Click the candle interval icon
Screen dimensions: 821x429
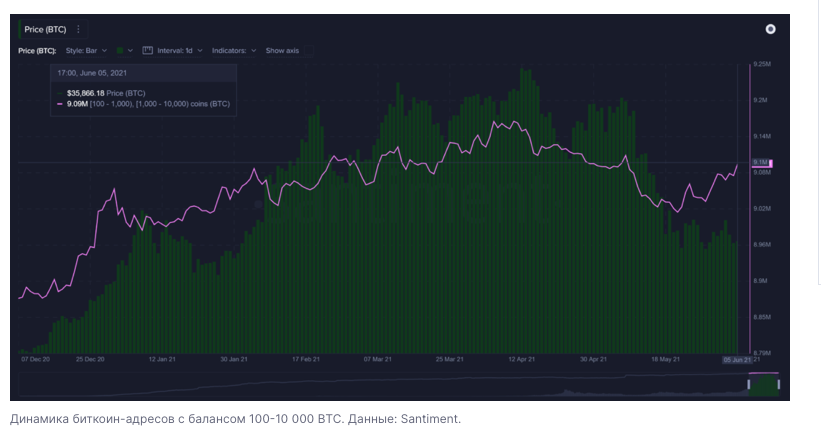point(148,50)
